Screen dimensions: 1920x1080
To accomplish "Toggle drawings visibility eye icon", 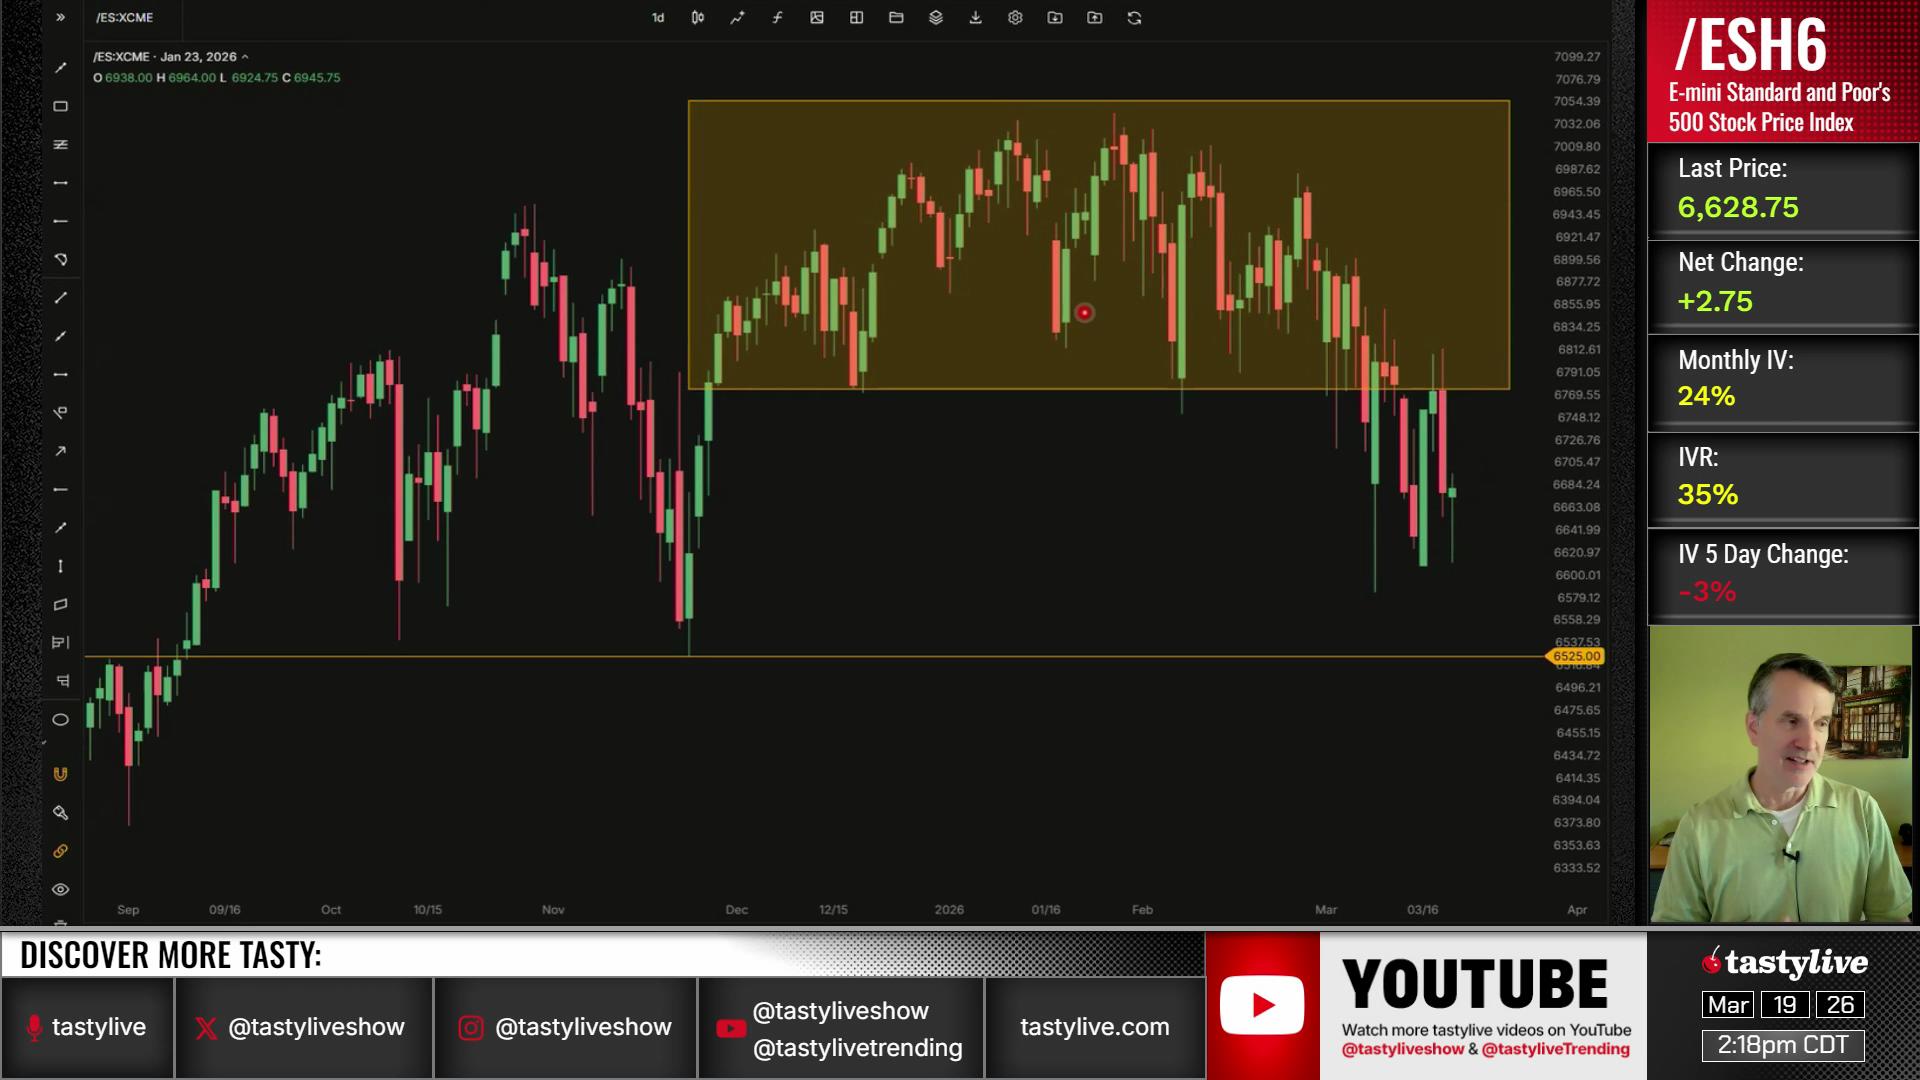I will 60,889.
